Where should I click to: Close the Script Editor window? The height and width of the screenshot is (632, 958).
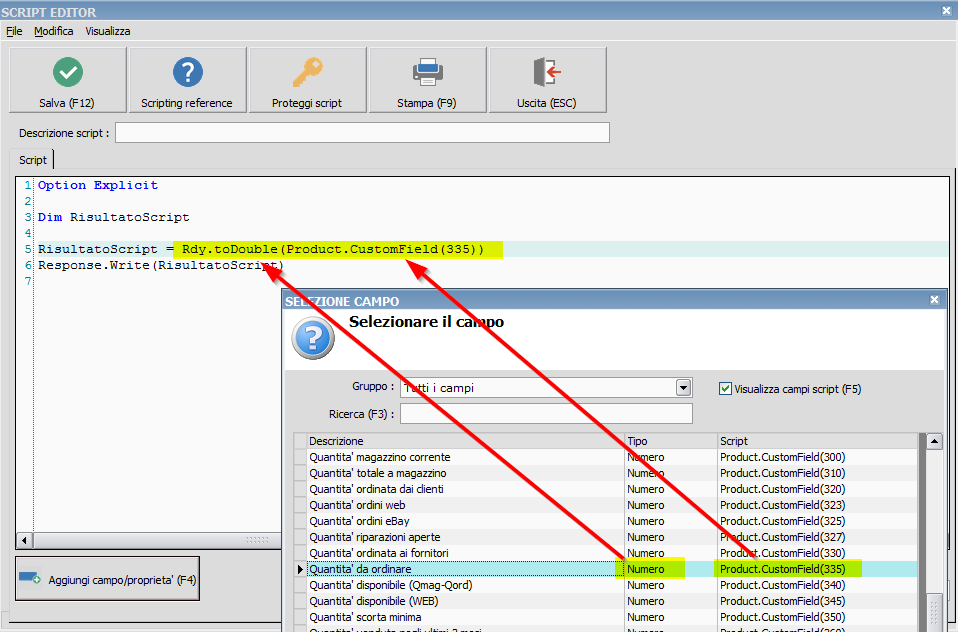pos(946,10)
